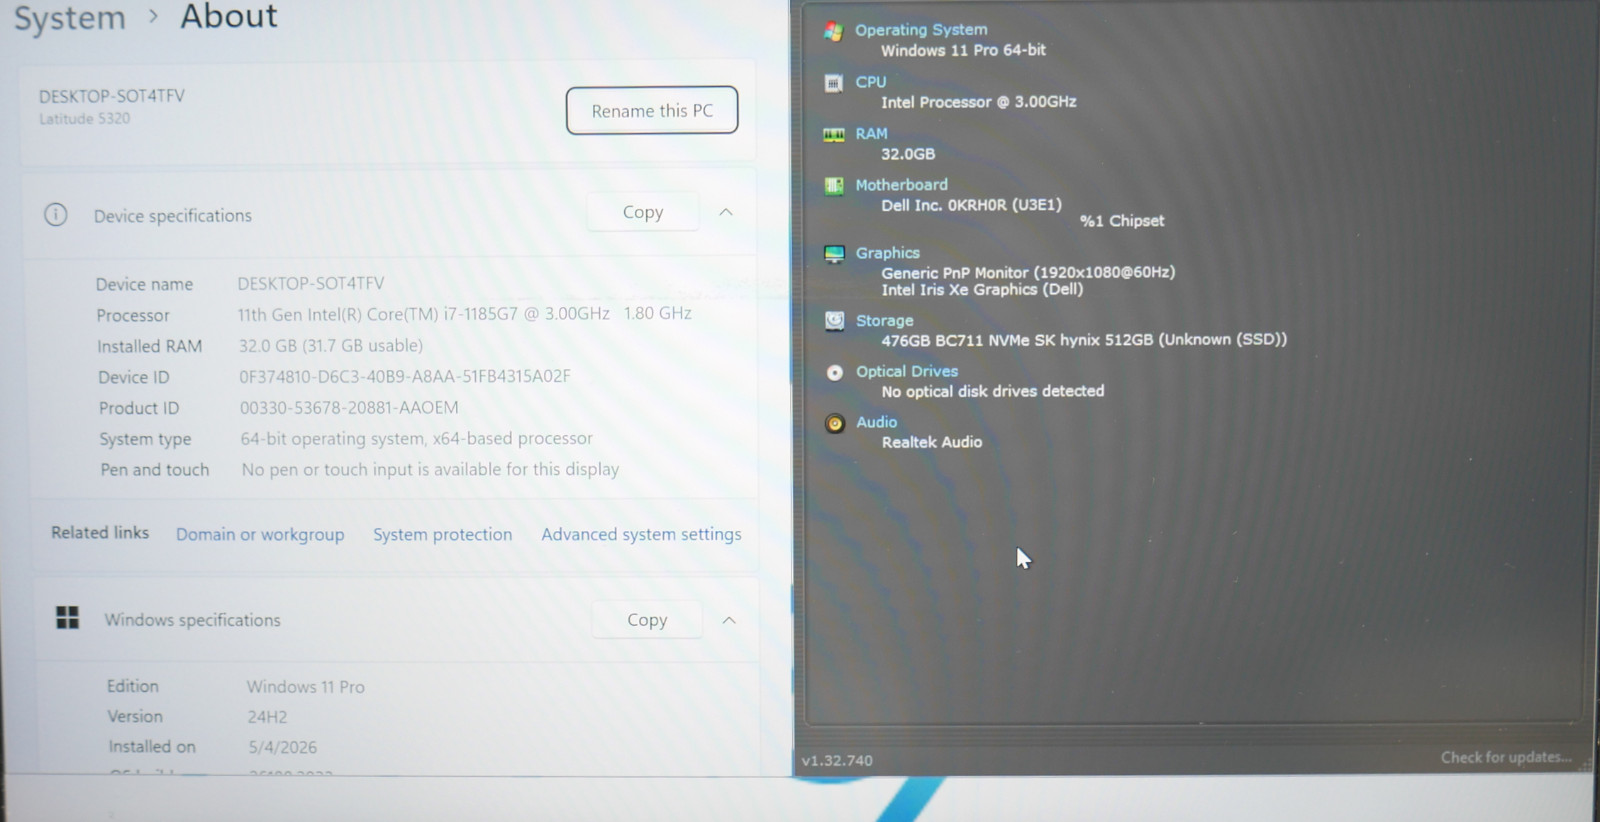Open the Graphics section heading
The image size is (1600, 822).
tap(887, 253)
